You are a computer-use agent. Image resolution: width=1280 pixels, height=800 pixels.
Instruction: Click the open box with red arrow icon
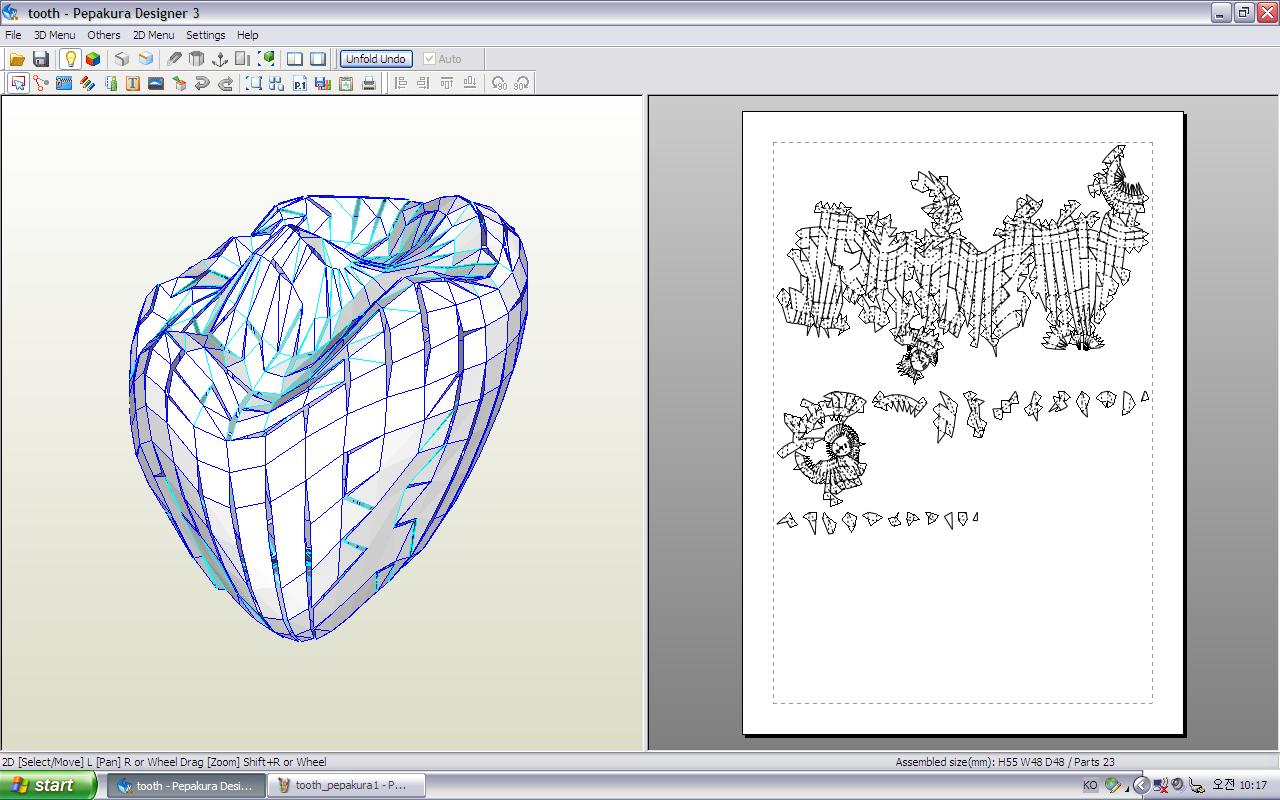click(x=179, y=84)
